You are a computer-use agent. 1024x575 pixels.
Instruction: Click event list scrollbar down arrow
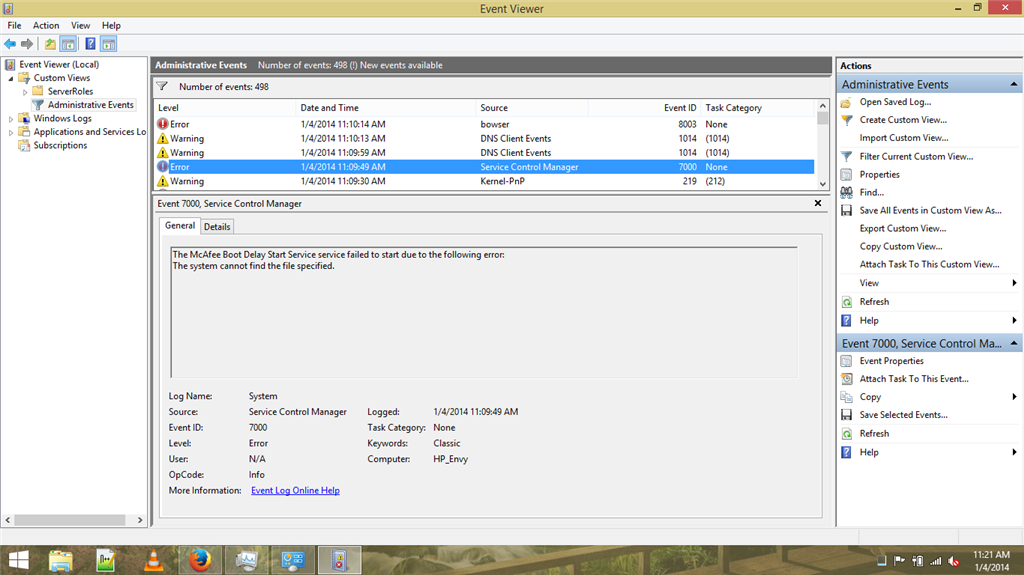click(823, 184)
